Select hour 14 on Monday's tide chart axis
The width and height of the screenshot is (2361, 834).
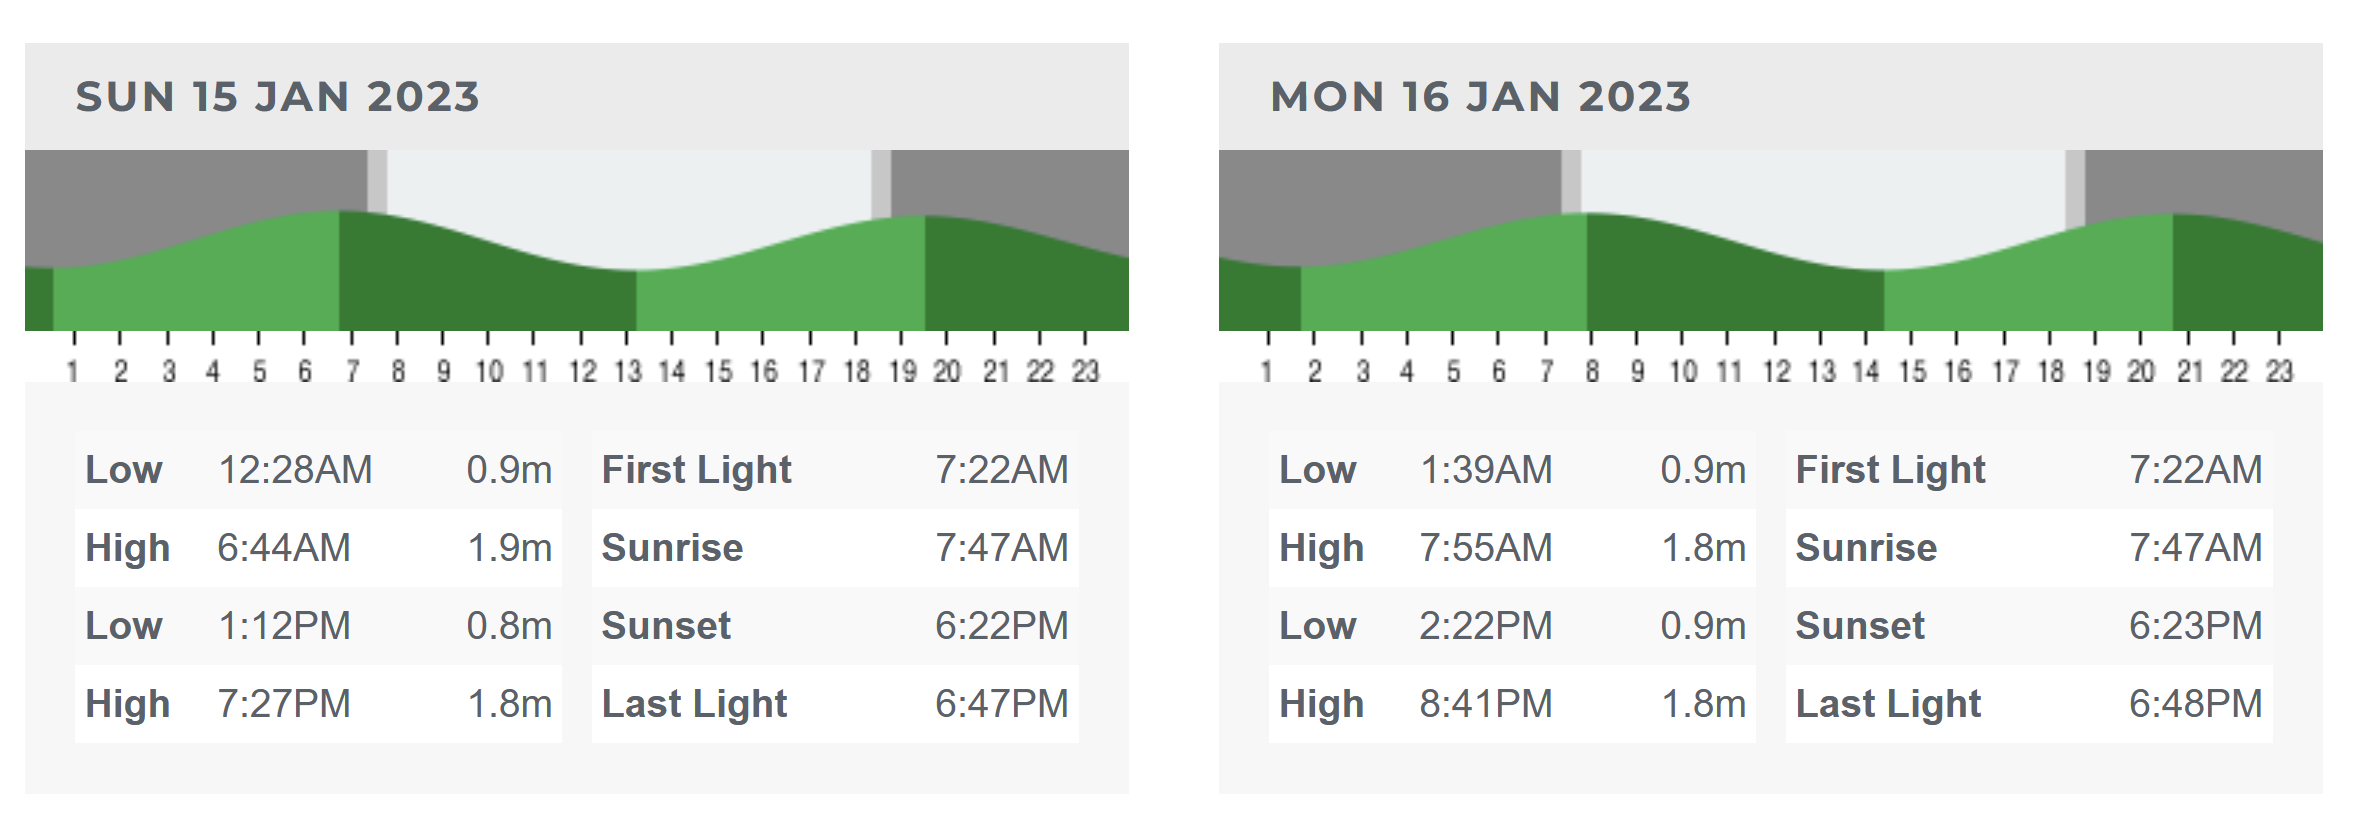coord(1866,372)
